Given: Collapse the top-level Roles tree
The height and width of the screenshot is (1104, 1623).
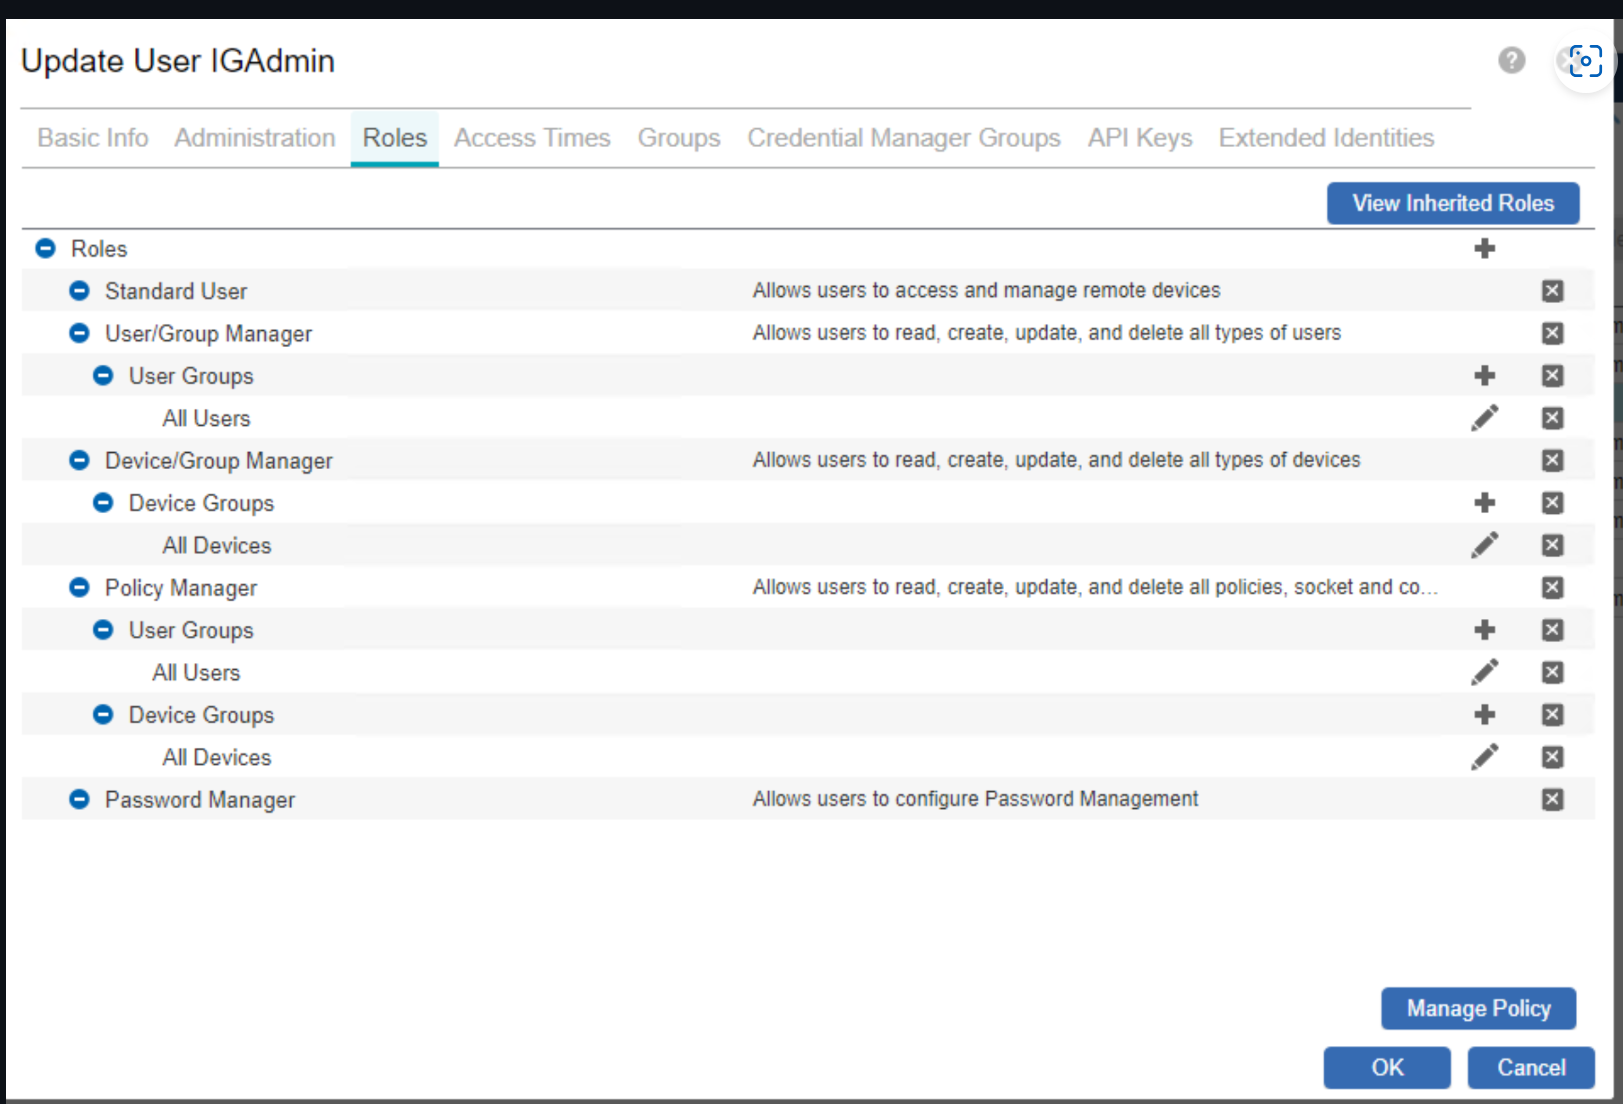Looking at the screenshot, I should pos(45,248).
